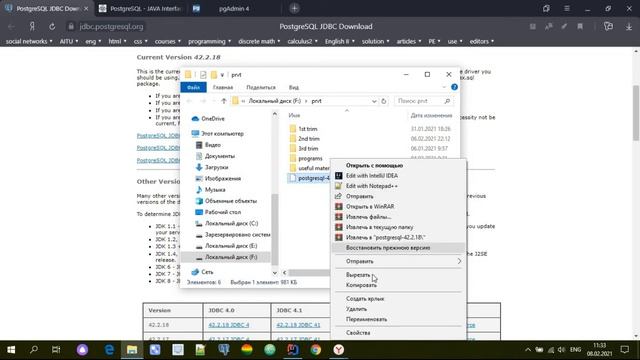The image size is (640, 360).
Task: Click Explorer up-one-level arrow
Action: pos(223,101)
